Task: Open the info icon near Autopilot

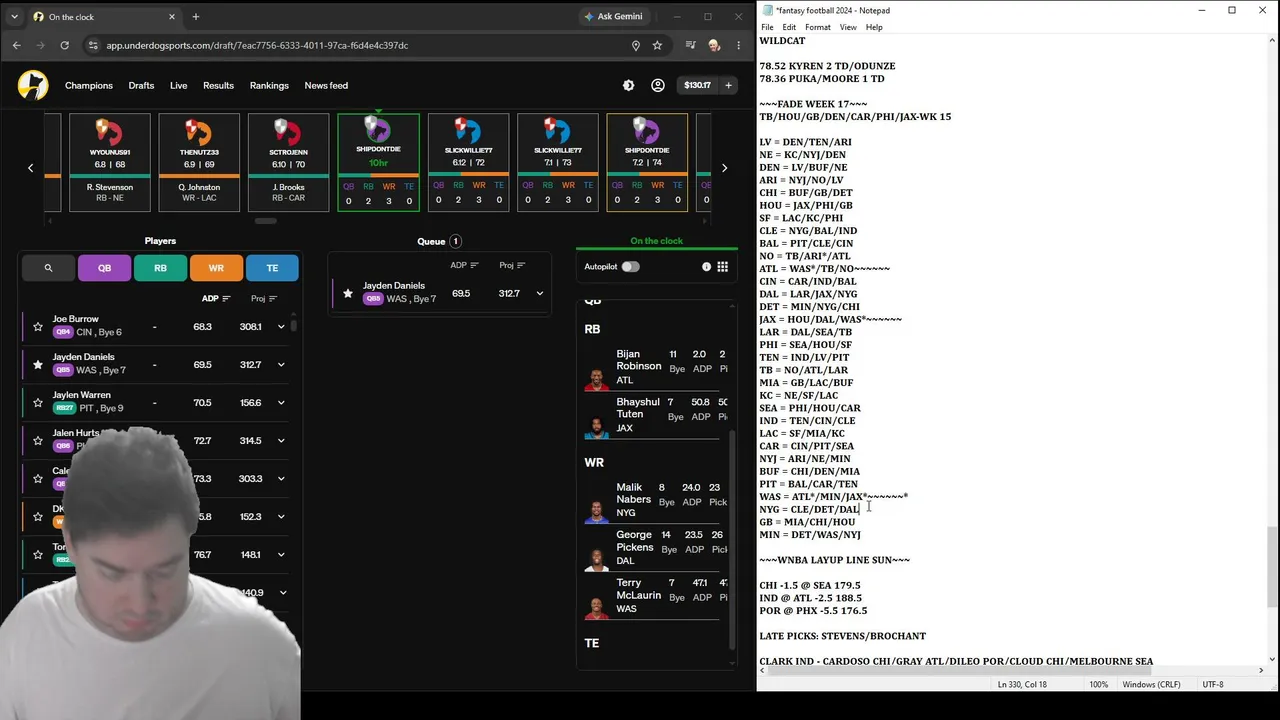Action: (706, 267)
